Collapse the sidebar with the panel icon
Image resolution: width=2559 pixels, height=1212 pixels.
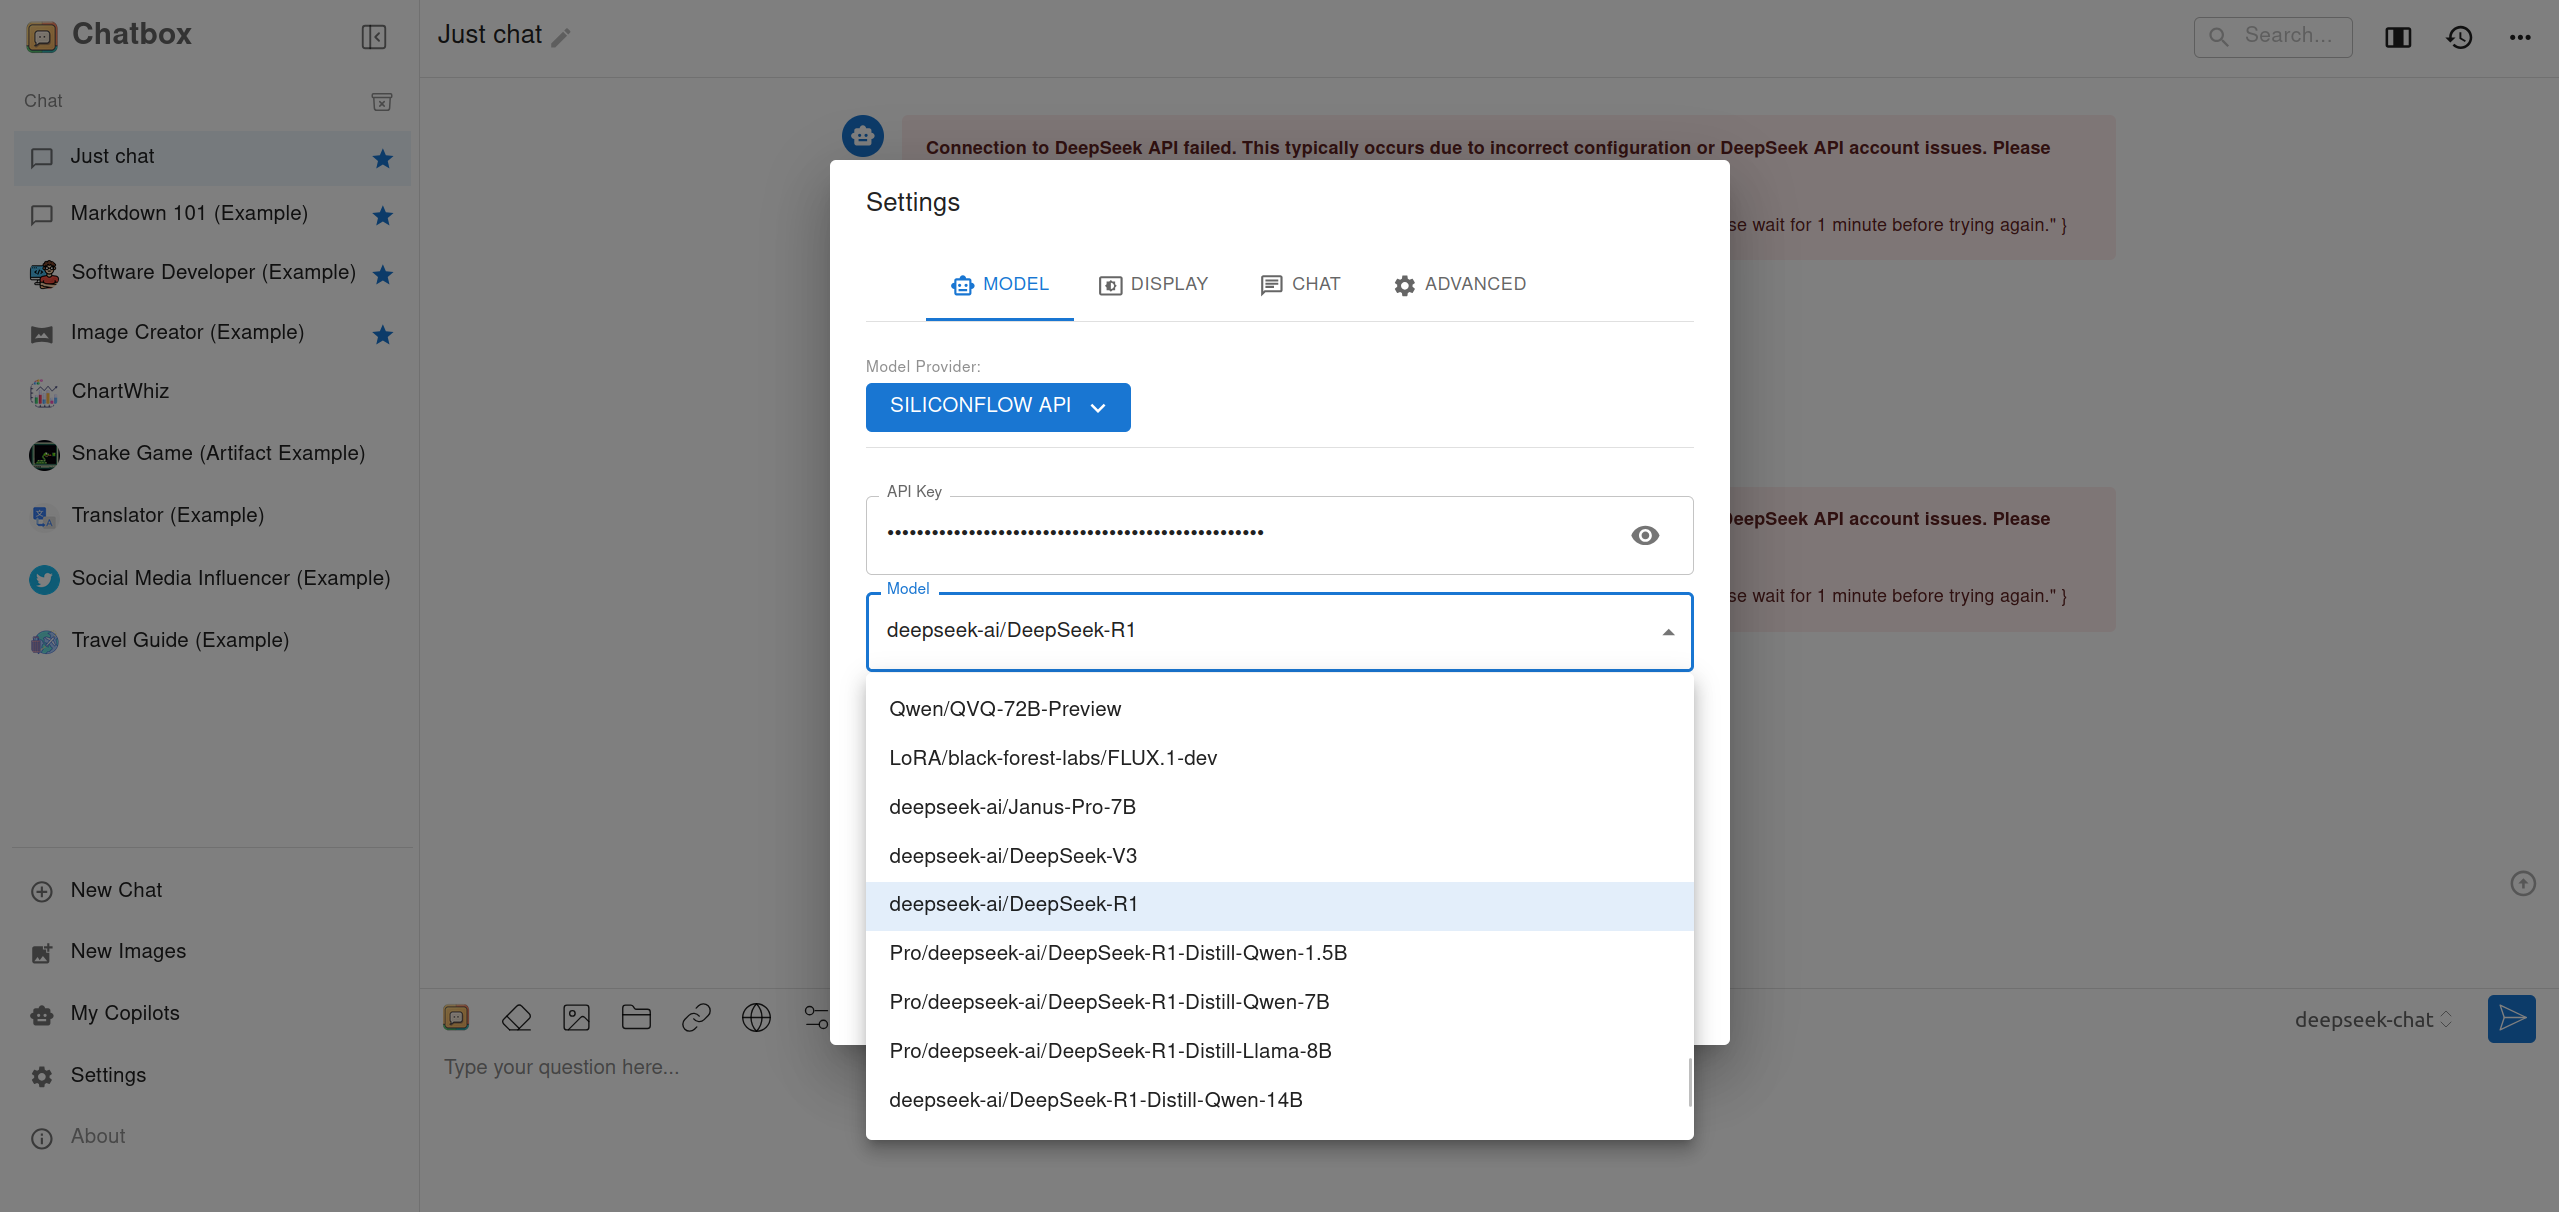point(373,37)
